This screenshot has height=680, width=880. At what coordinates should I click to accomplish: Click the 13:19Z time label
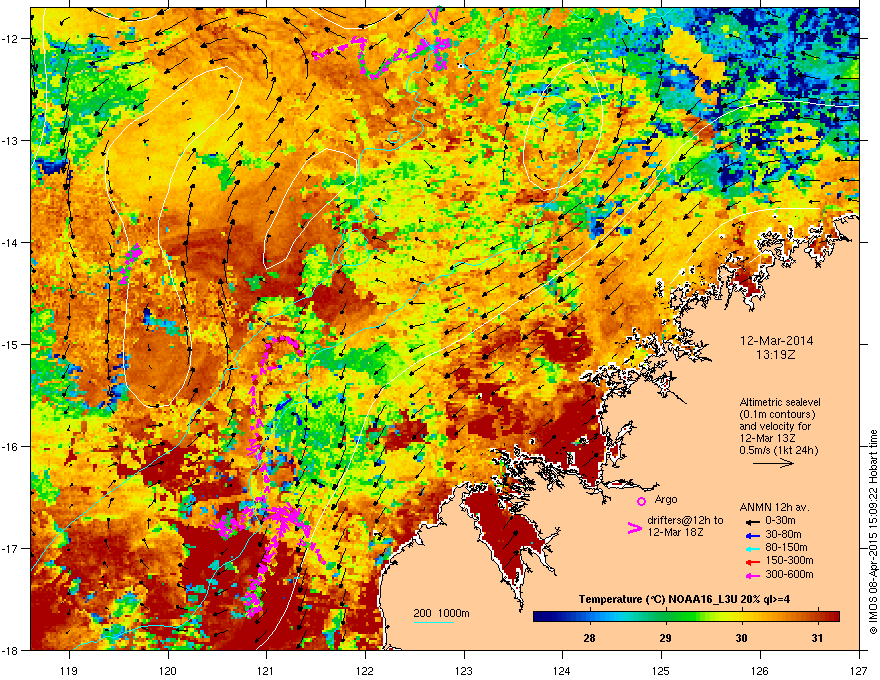[x=776, y=355]
